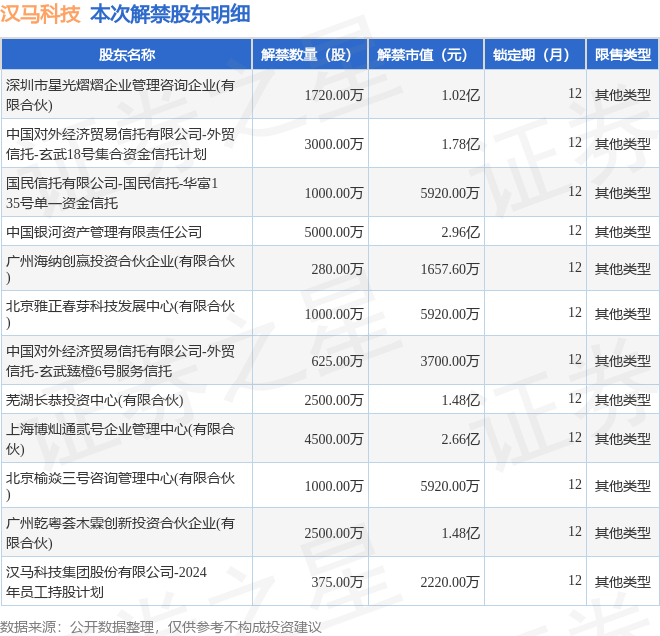Image resolution: width=660 pixels, height=636 pixels.
Task: Click 其他类型 in 中国银河资产 row
Action: point(623,232)
